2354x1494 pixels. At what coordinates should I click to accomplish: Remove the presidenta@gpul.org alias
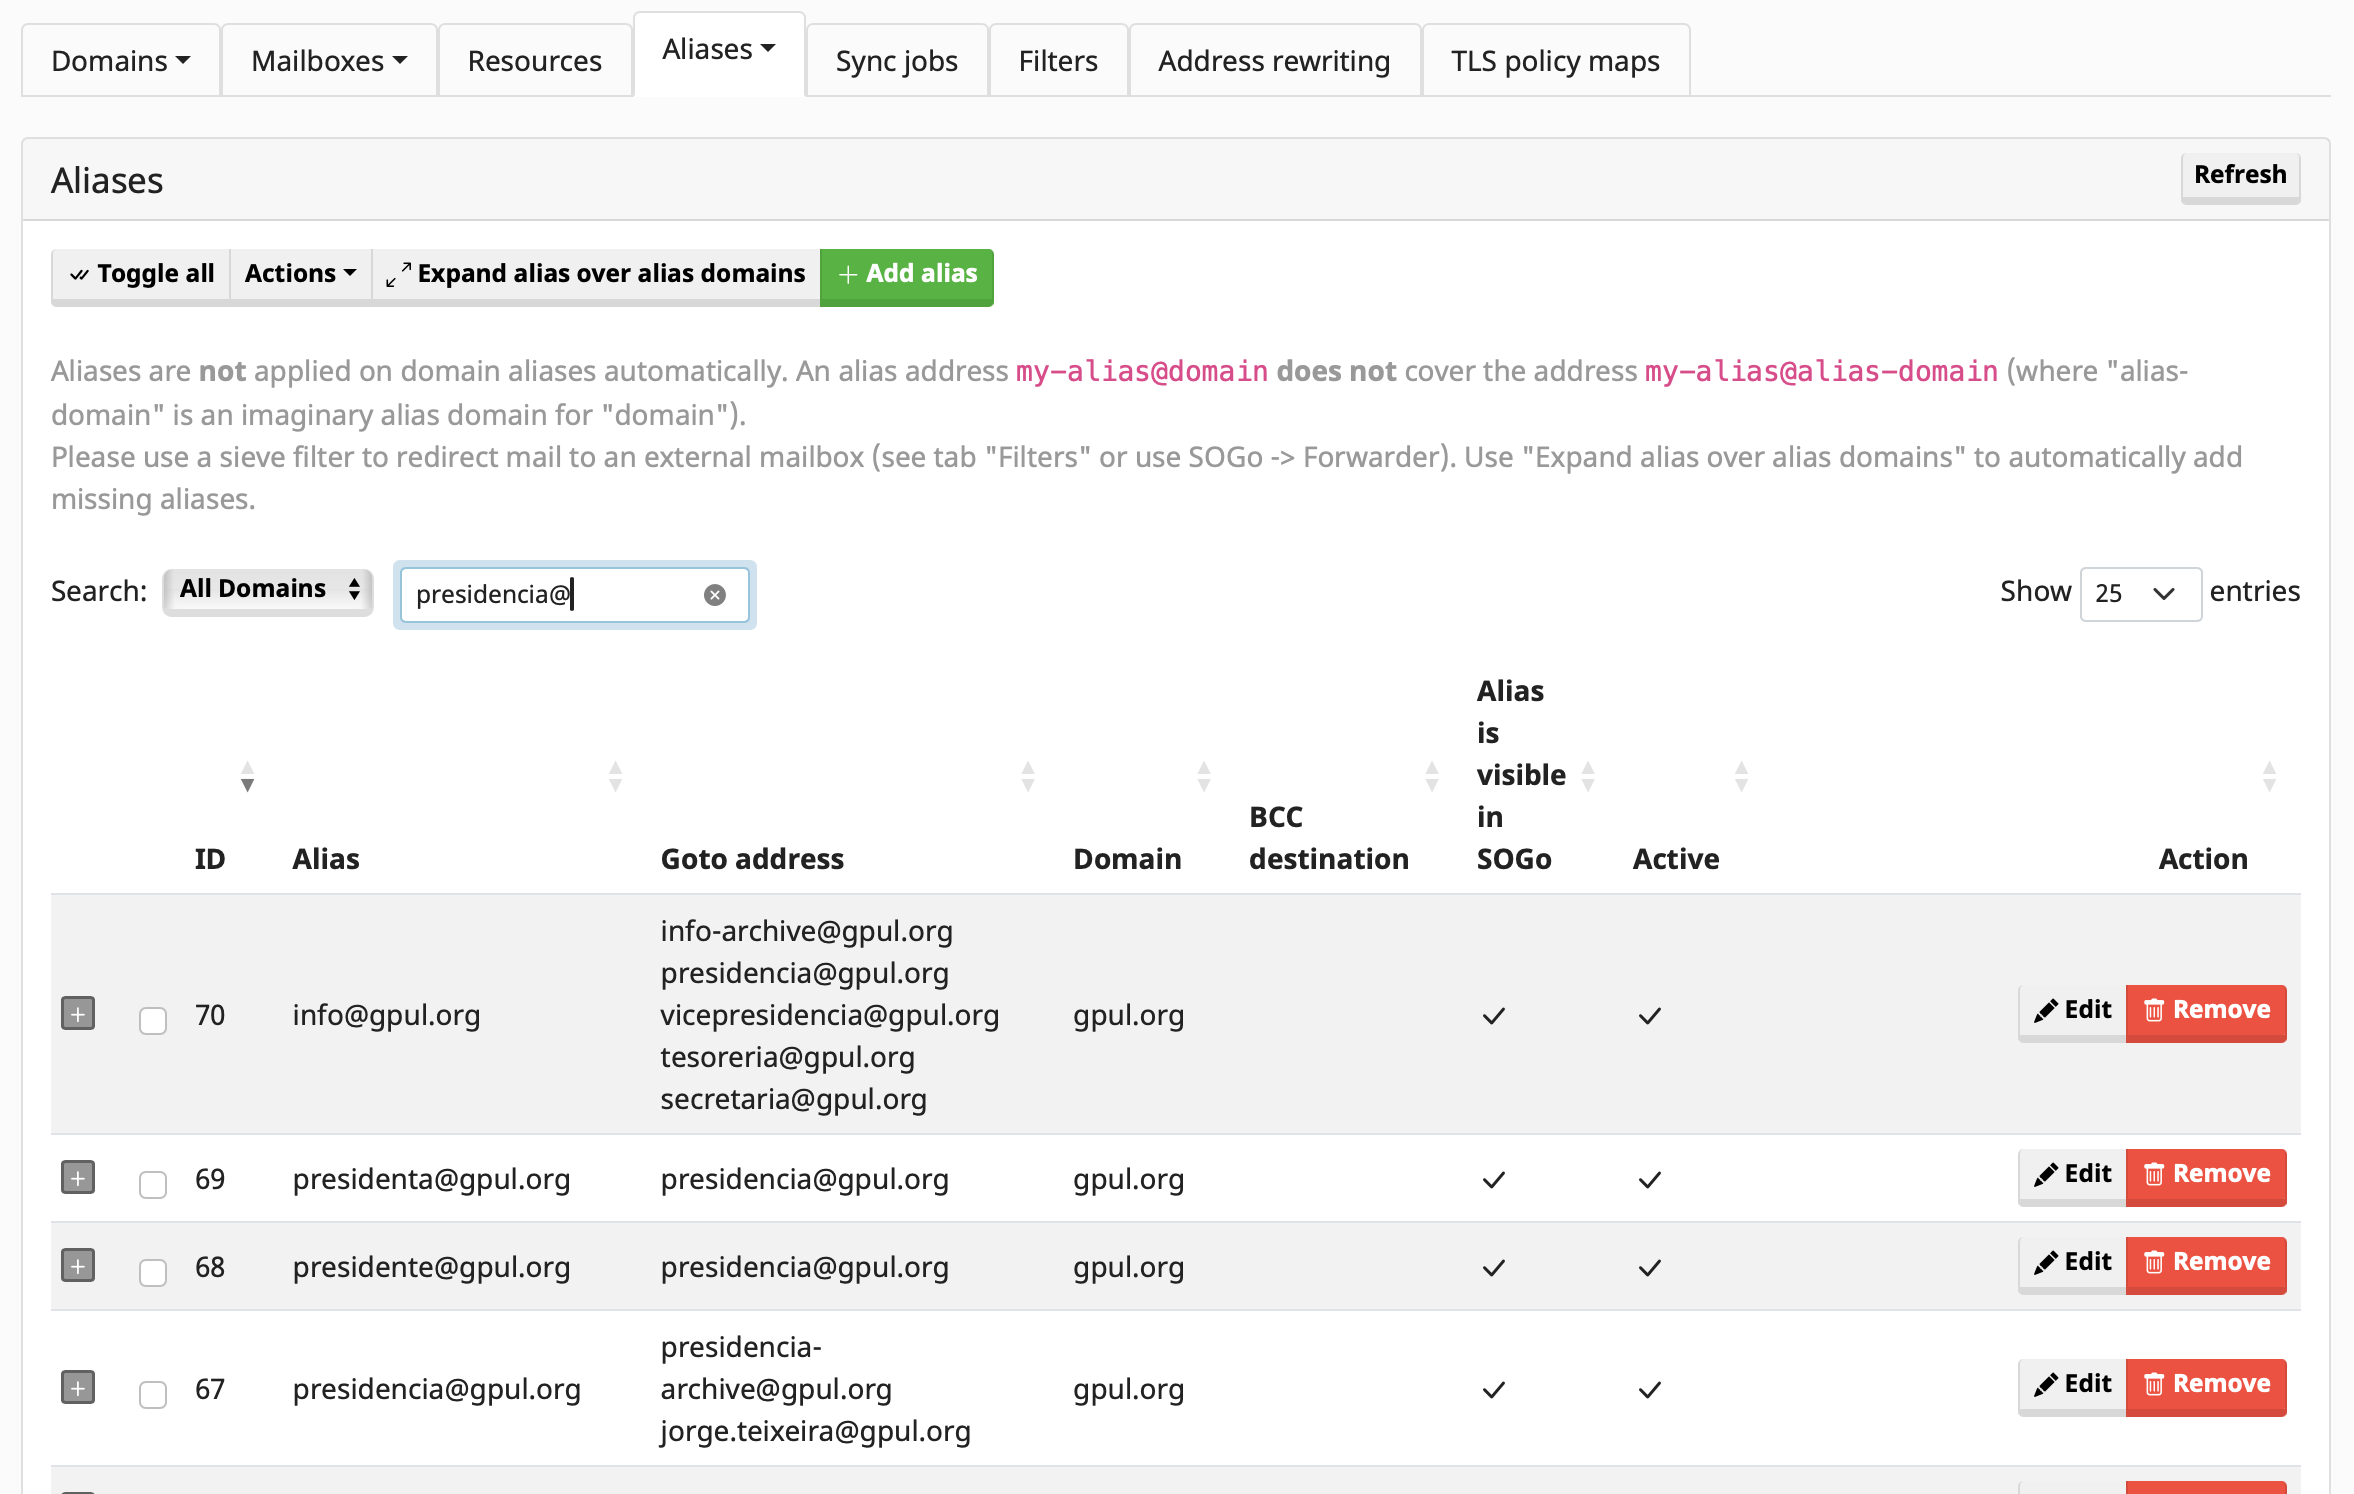[2206, 1175]
